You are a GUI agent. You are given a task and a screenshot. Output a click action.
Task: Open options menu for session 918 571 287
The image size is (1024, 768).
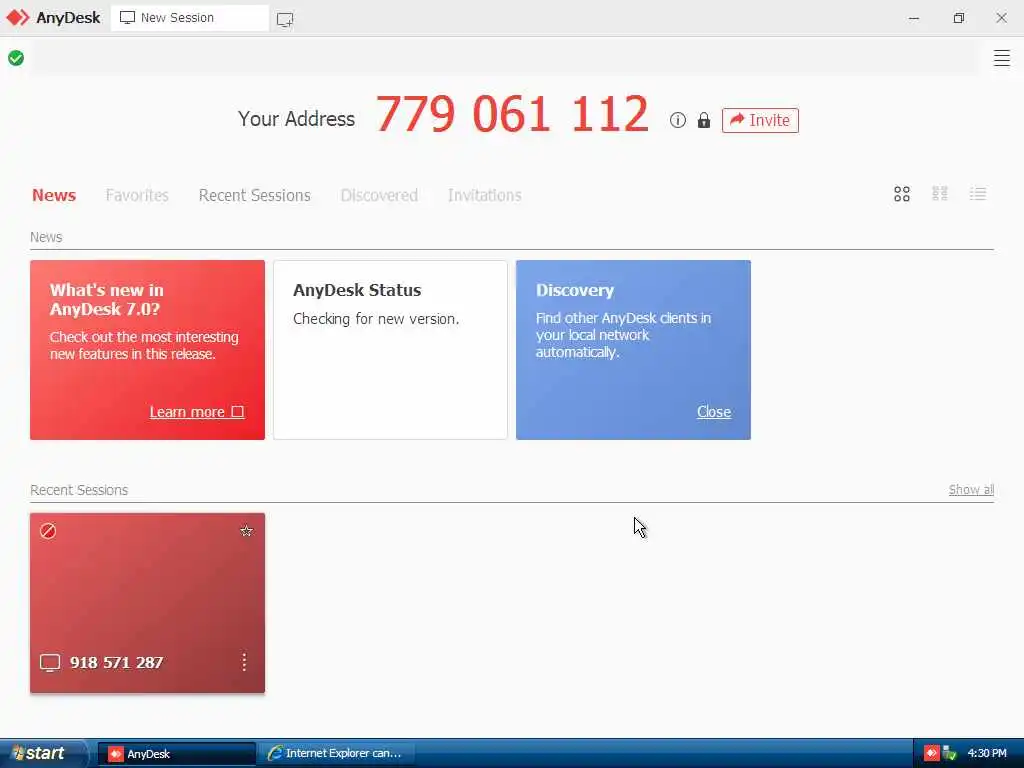[244, 662]
